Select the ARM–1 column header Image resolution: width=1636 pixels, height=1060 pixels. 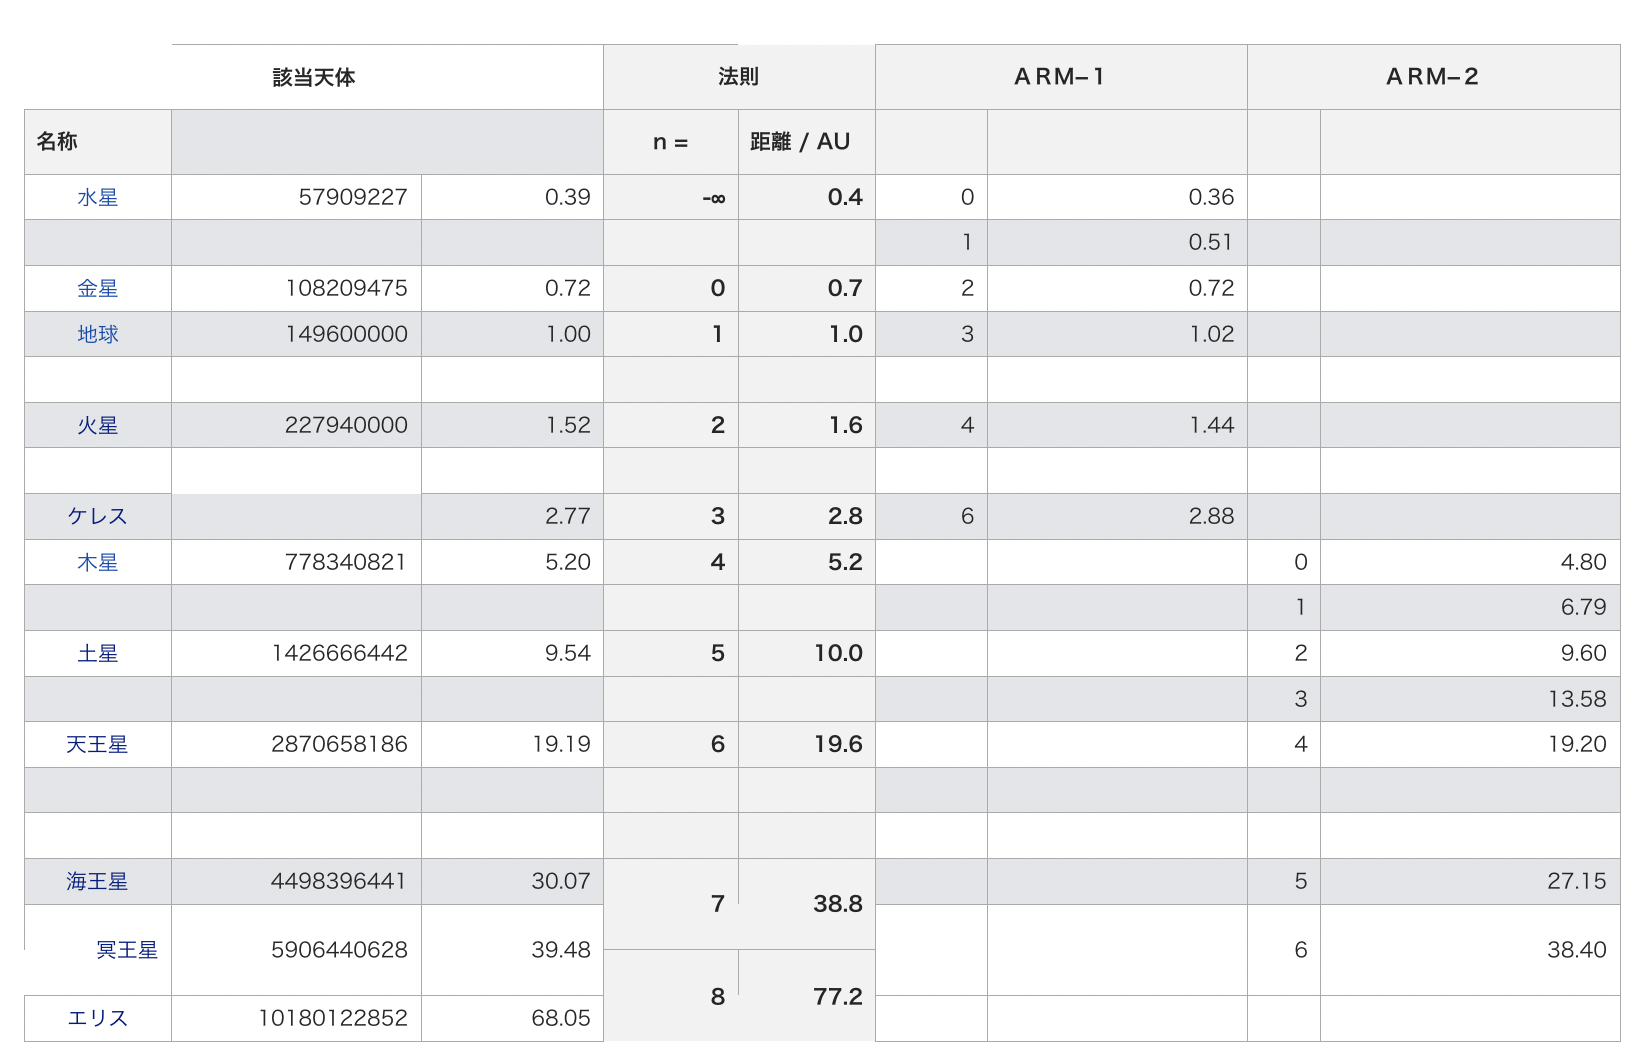[1060, 77]
